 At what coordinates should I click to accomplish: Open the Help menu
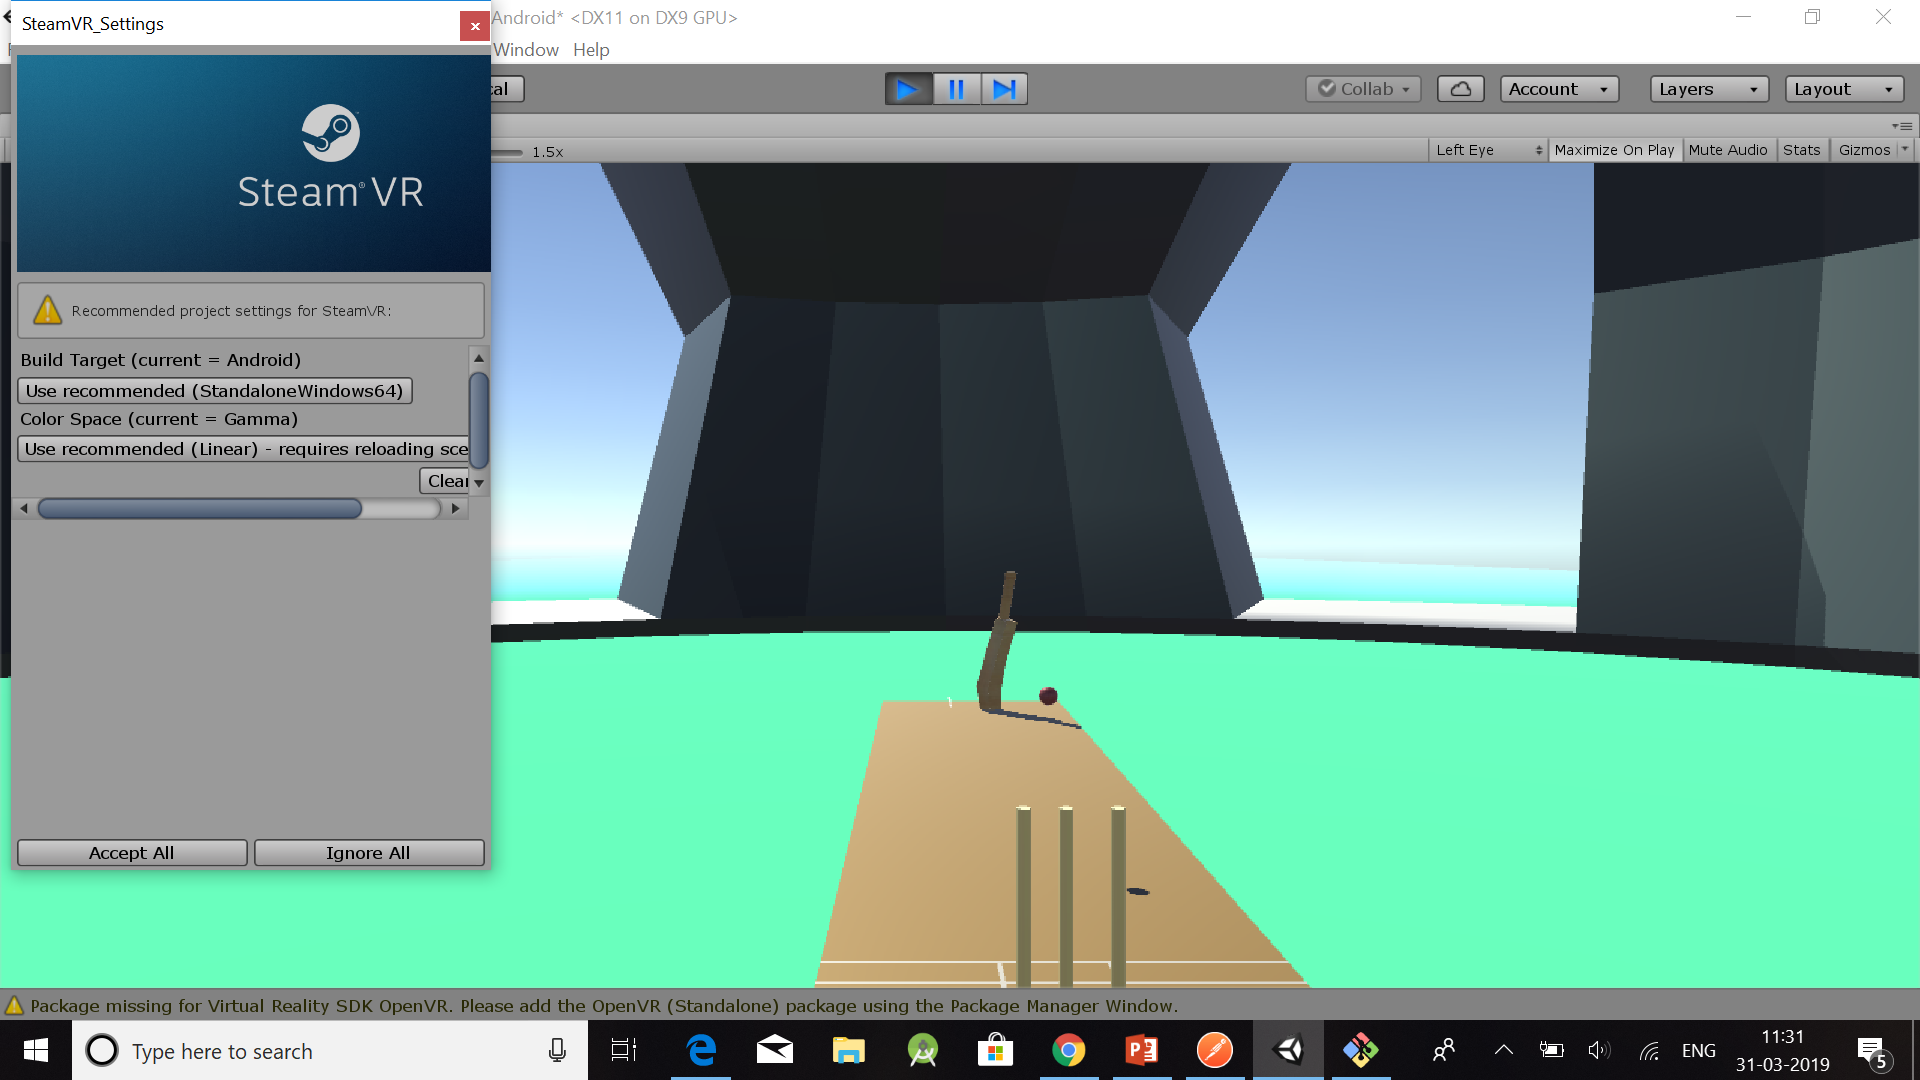coord(590,50)
